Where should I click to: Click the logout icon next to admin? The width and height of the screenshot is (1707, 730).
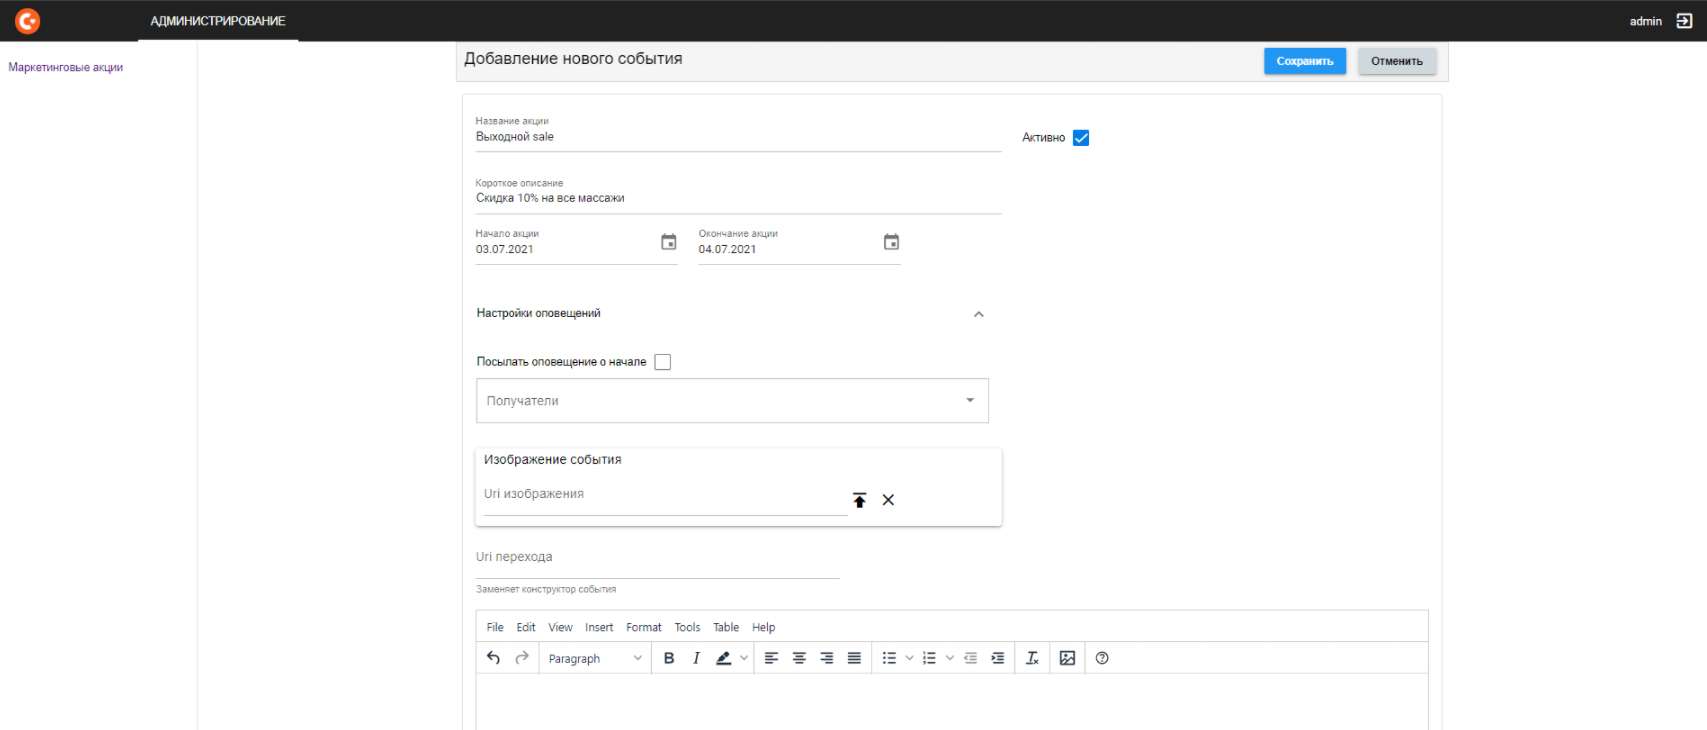pyautogui.click(x=1684, y=21)
